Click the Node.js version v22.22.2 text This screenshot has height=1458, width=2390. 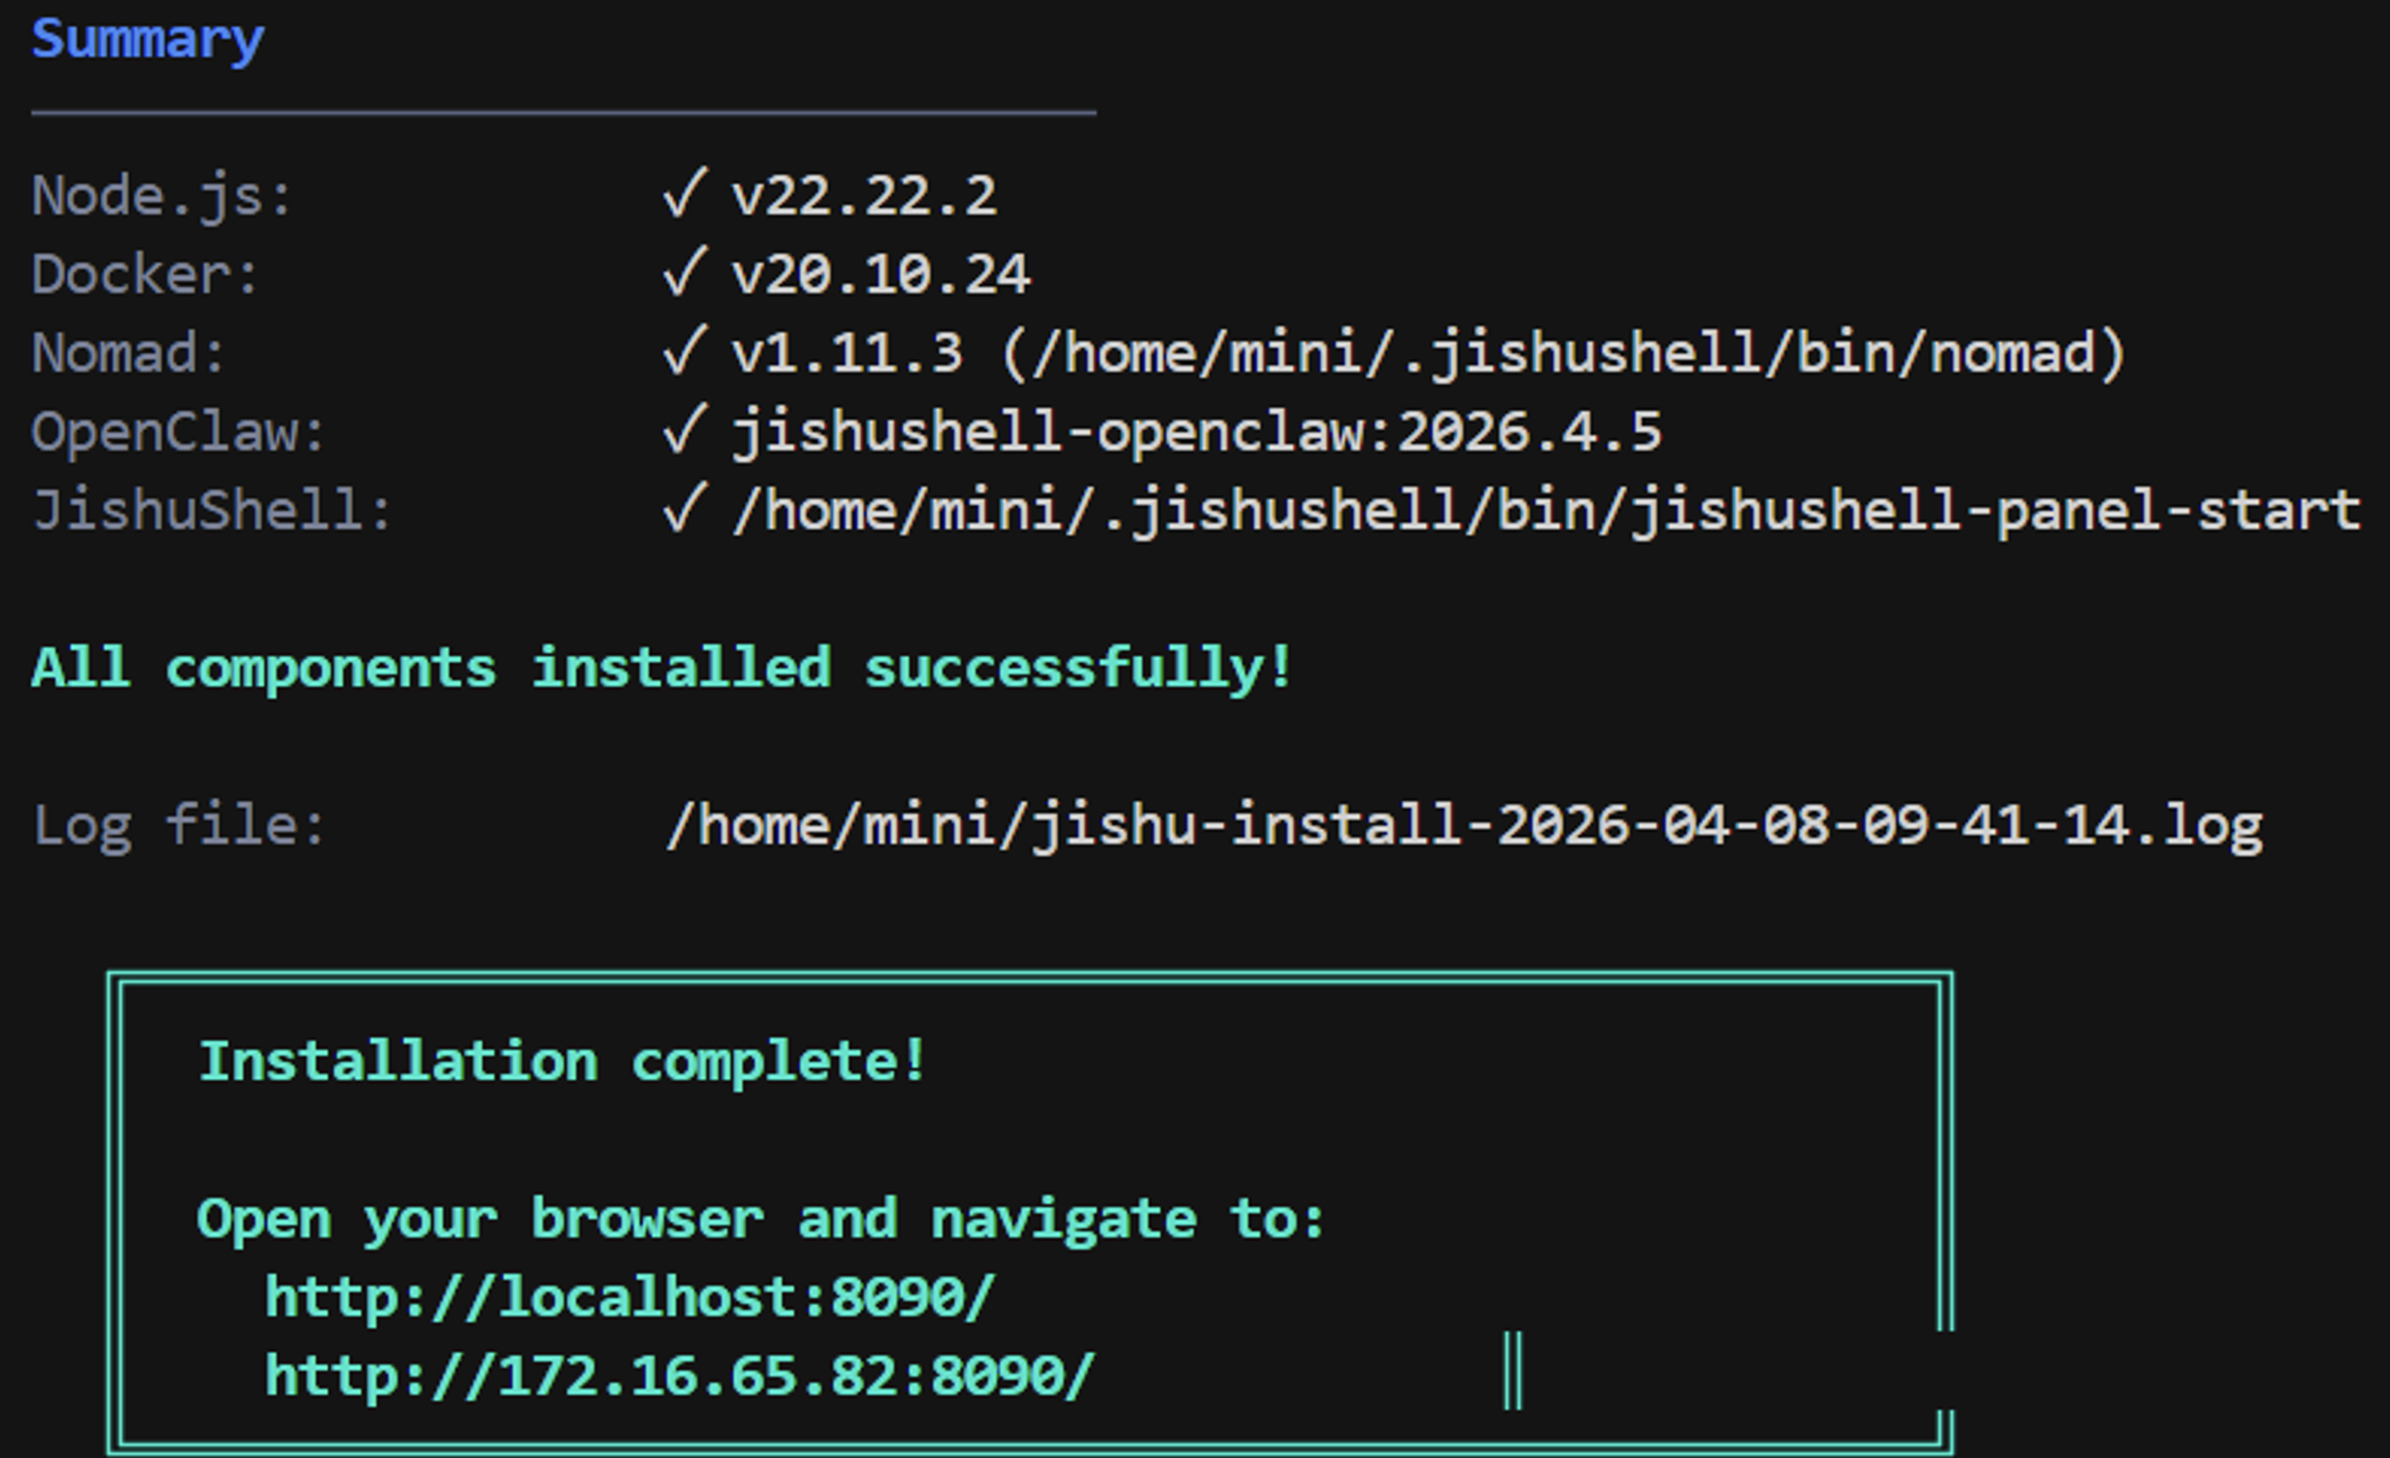[x=864, y=195]
